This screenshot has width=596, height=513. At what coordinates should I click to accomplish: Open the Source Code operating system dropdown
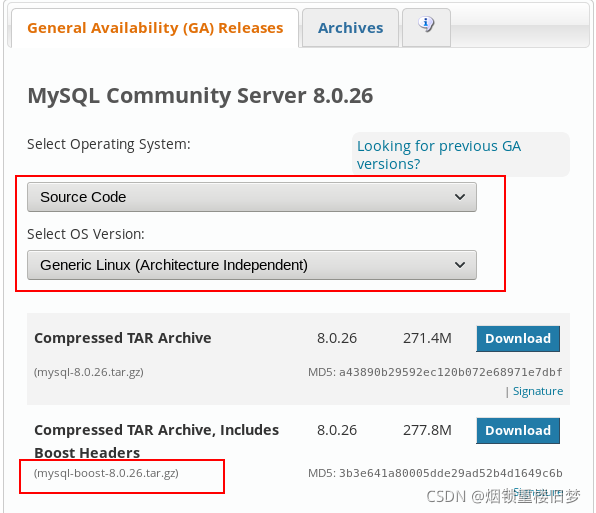[252, 197]
